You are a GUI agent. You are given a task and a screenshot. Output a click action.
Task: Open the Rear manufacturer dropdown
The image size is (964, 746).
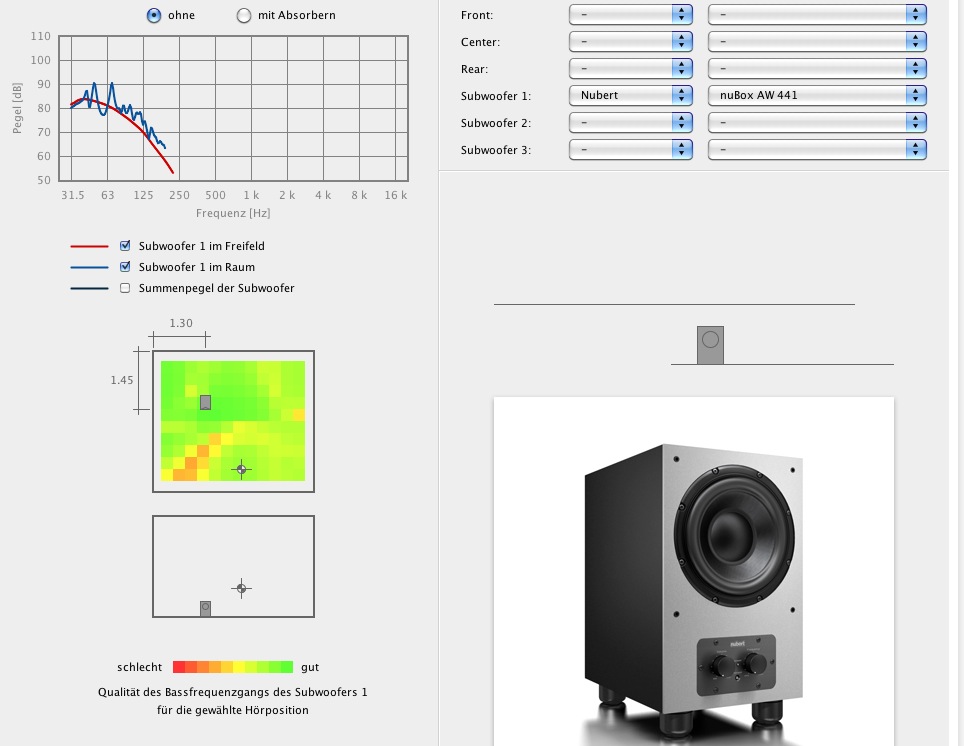[630, 68]
